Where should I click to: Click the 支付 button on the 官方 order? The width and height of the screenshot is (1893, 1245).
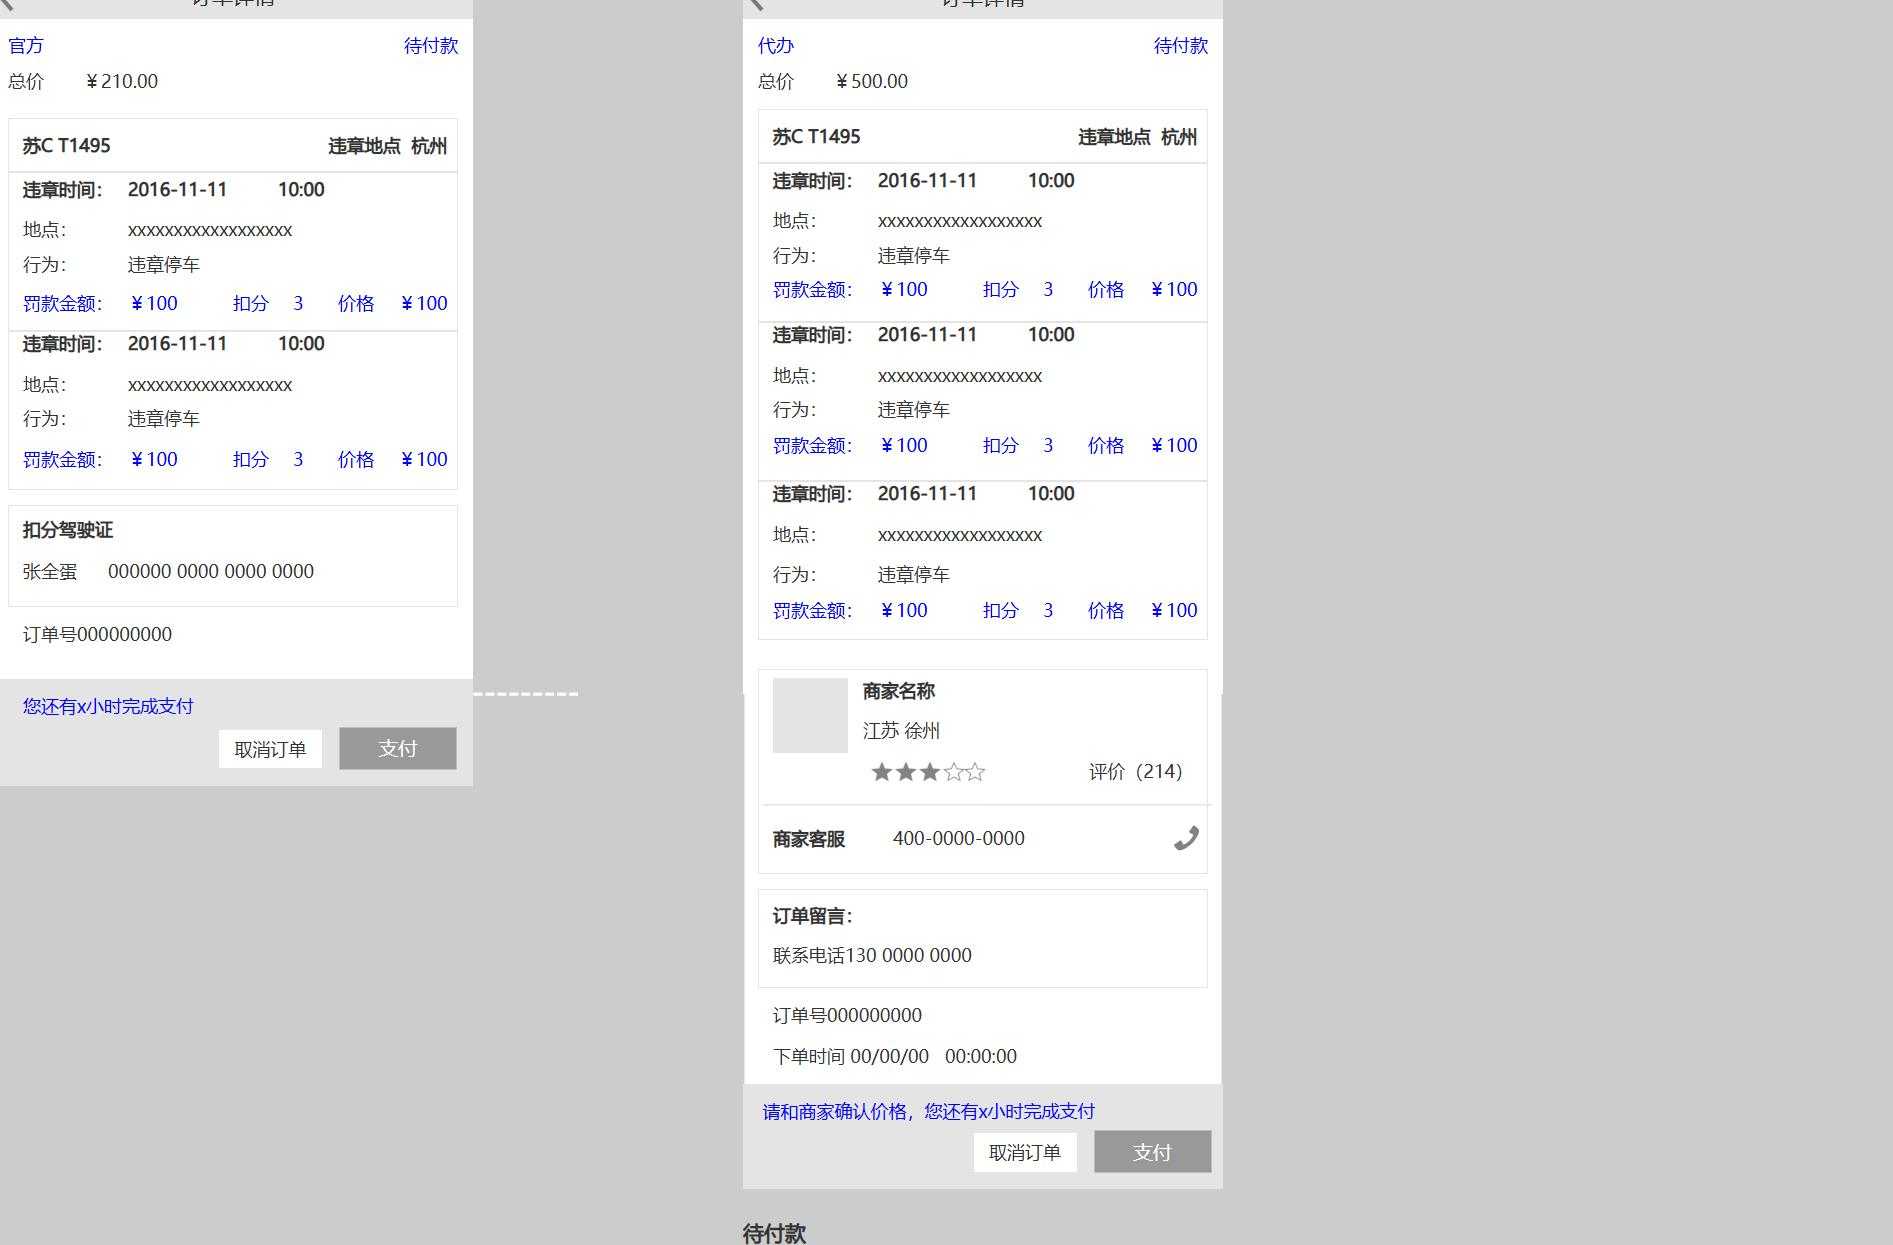pyautogui.click(x=398, y=748)
